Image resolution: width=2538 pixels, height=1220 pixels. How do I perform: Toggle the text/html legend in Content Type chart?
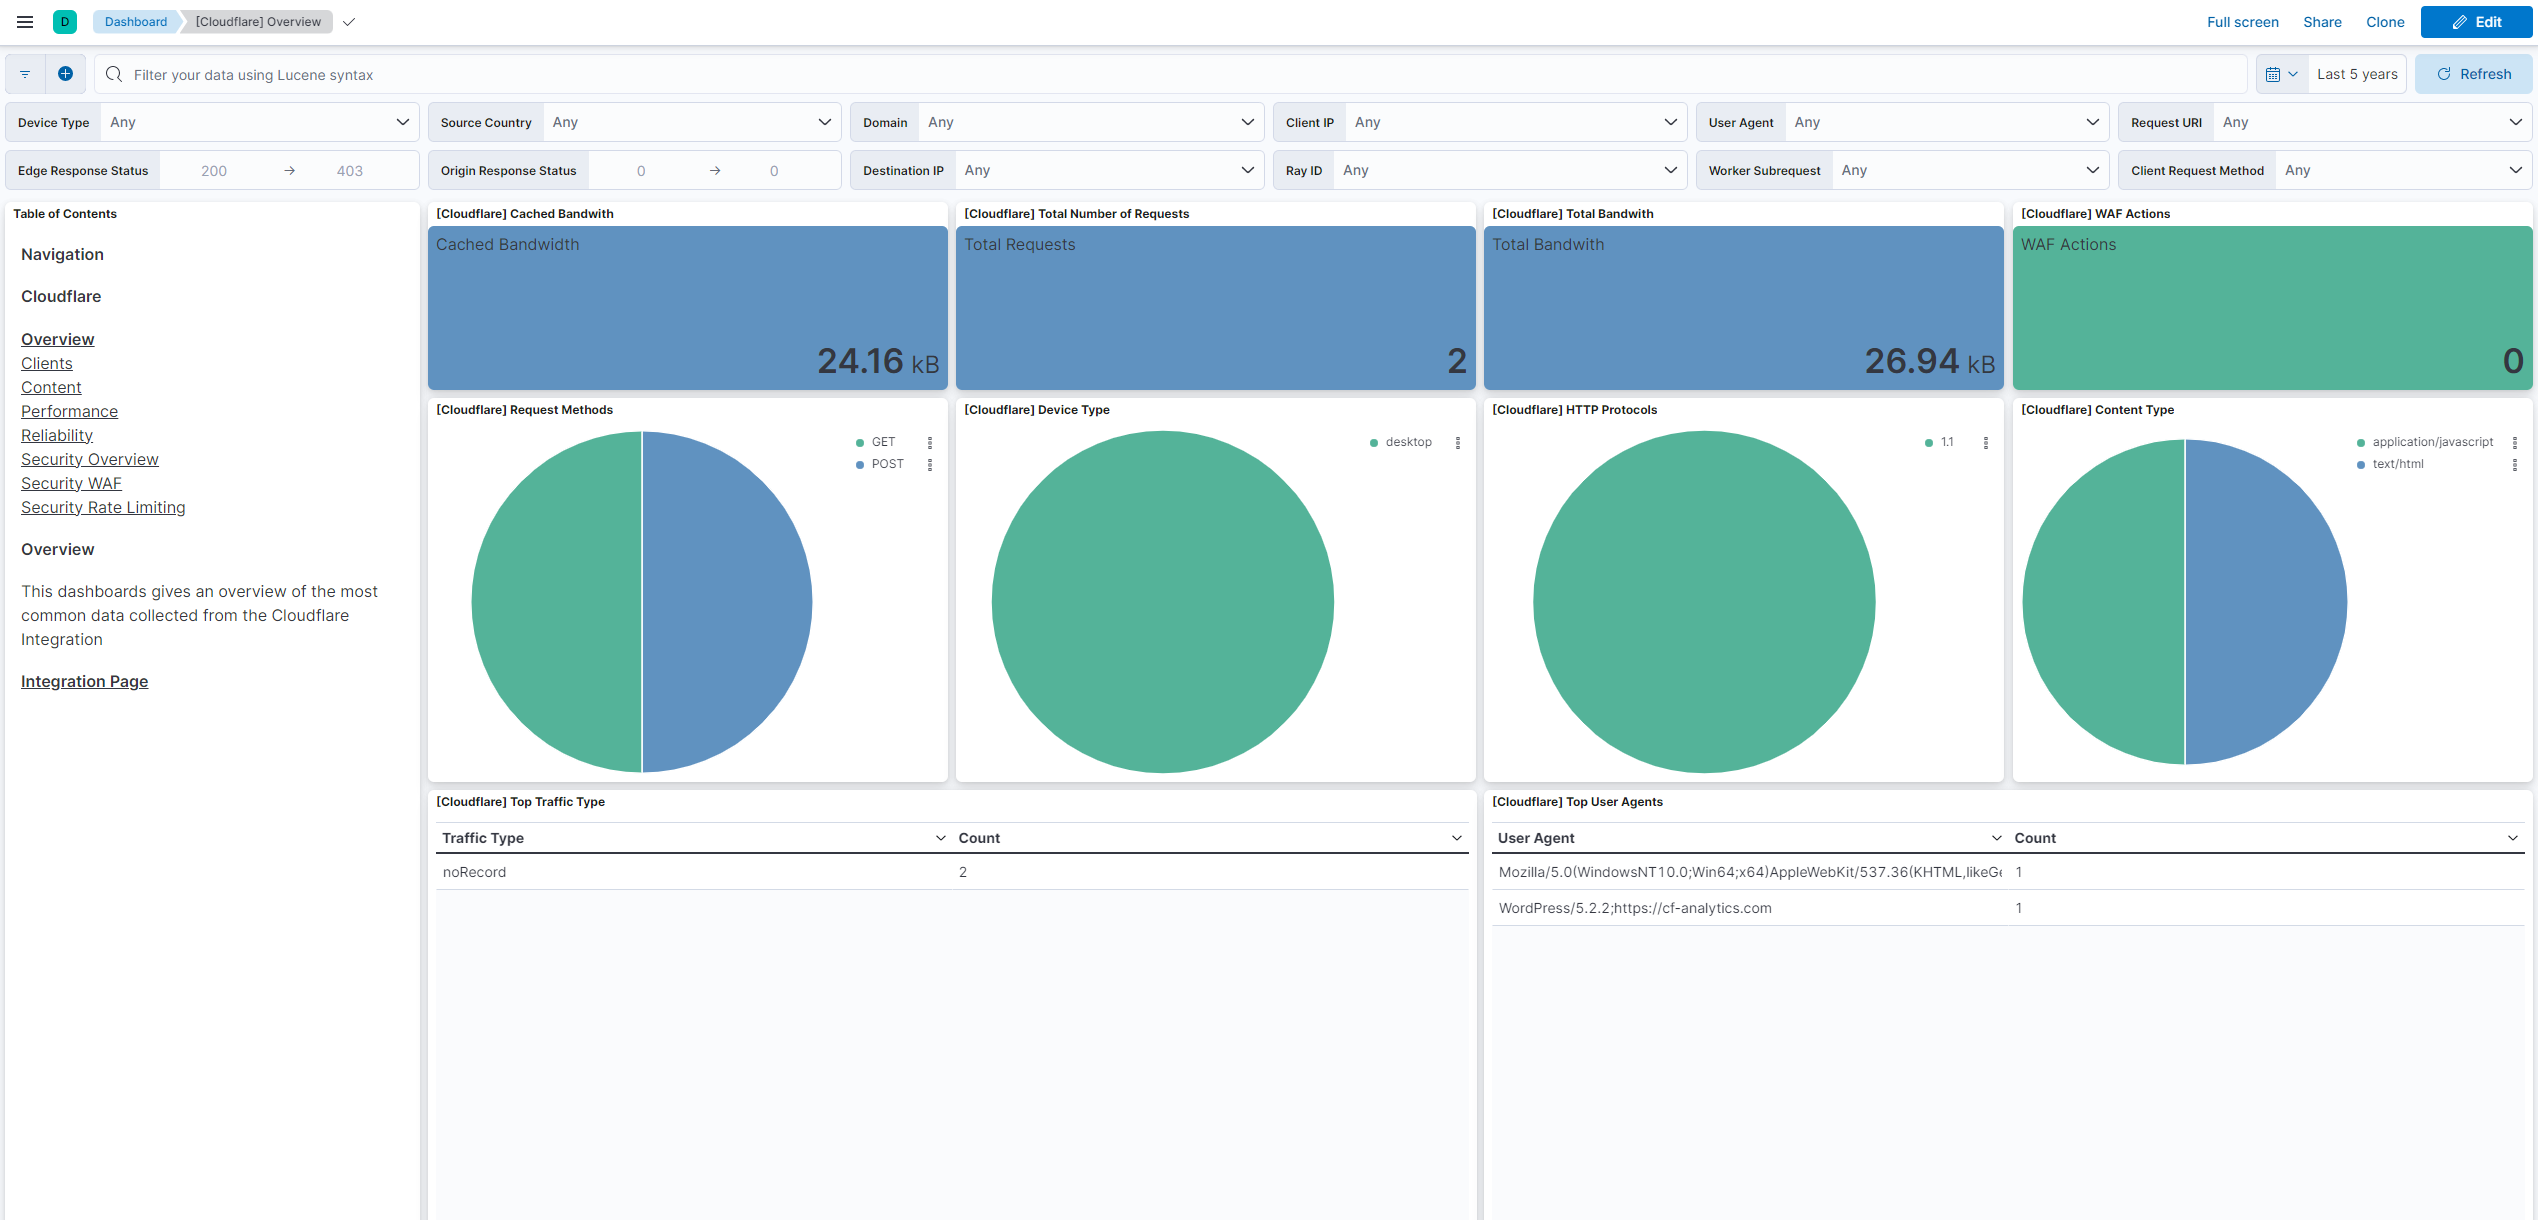pyautogui.click(x=2398, y=463)
